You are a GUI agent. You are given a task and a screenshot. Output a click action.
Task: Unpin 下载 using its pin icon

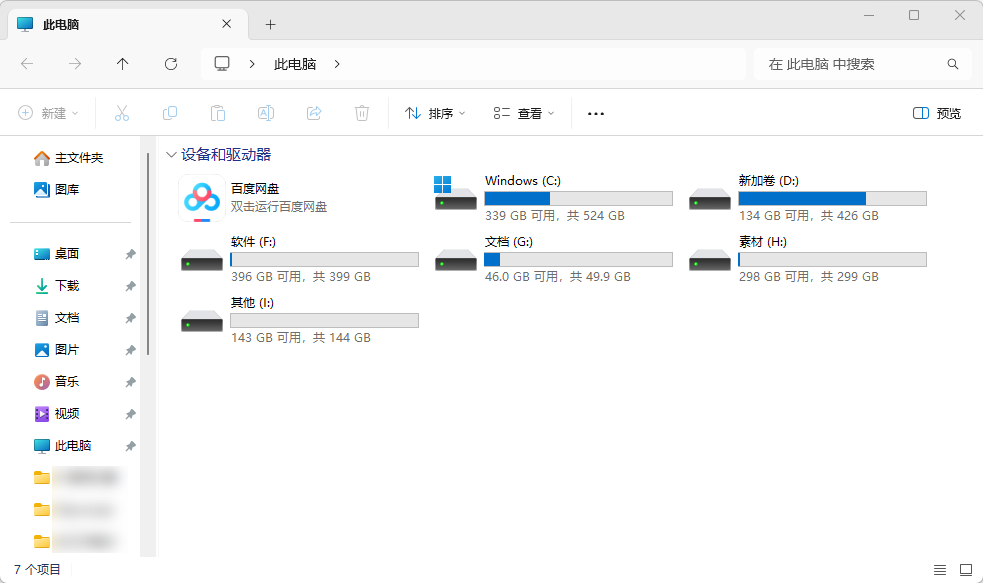point(130,286)
